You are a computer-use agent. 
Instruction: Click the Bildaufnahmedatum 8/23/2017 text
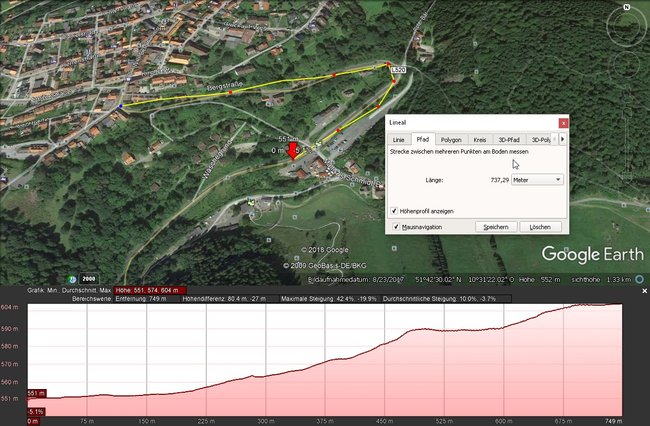(x=356, y=280)
